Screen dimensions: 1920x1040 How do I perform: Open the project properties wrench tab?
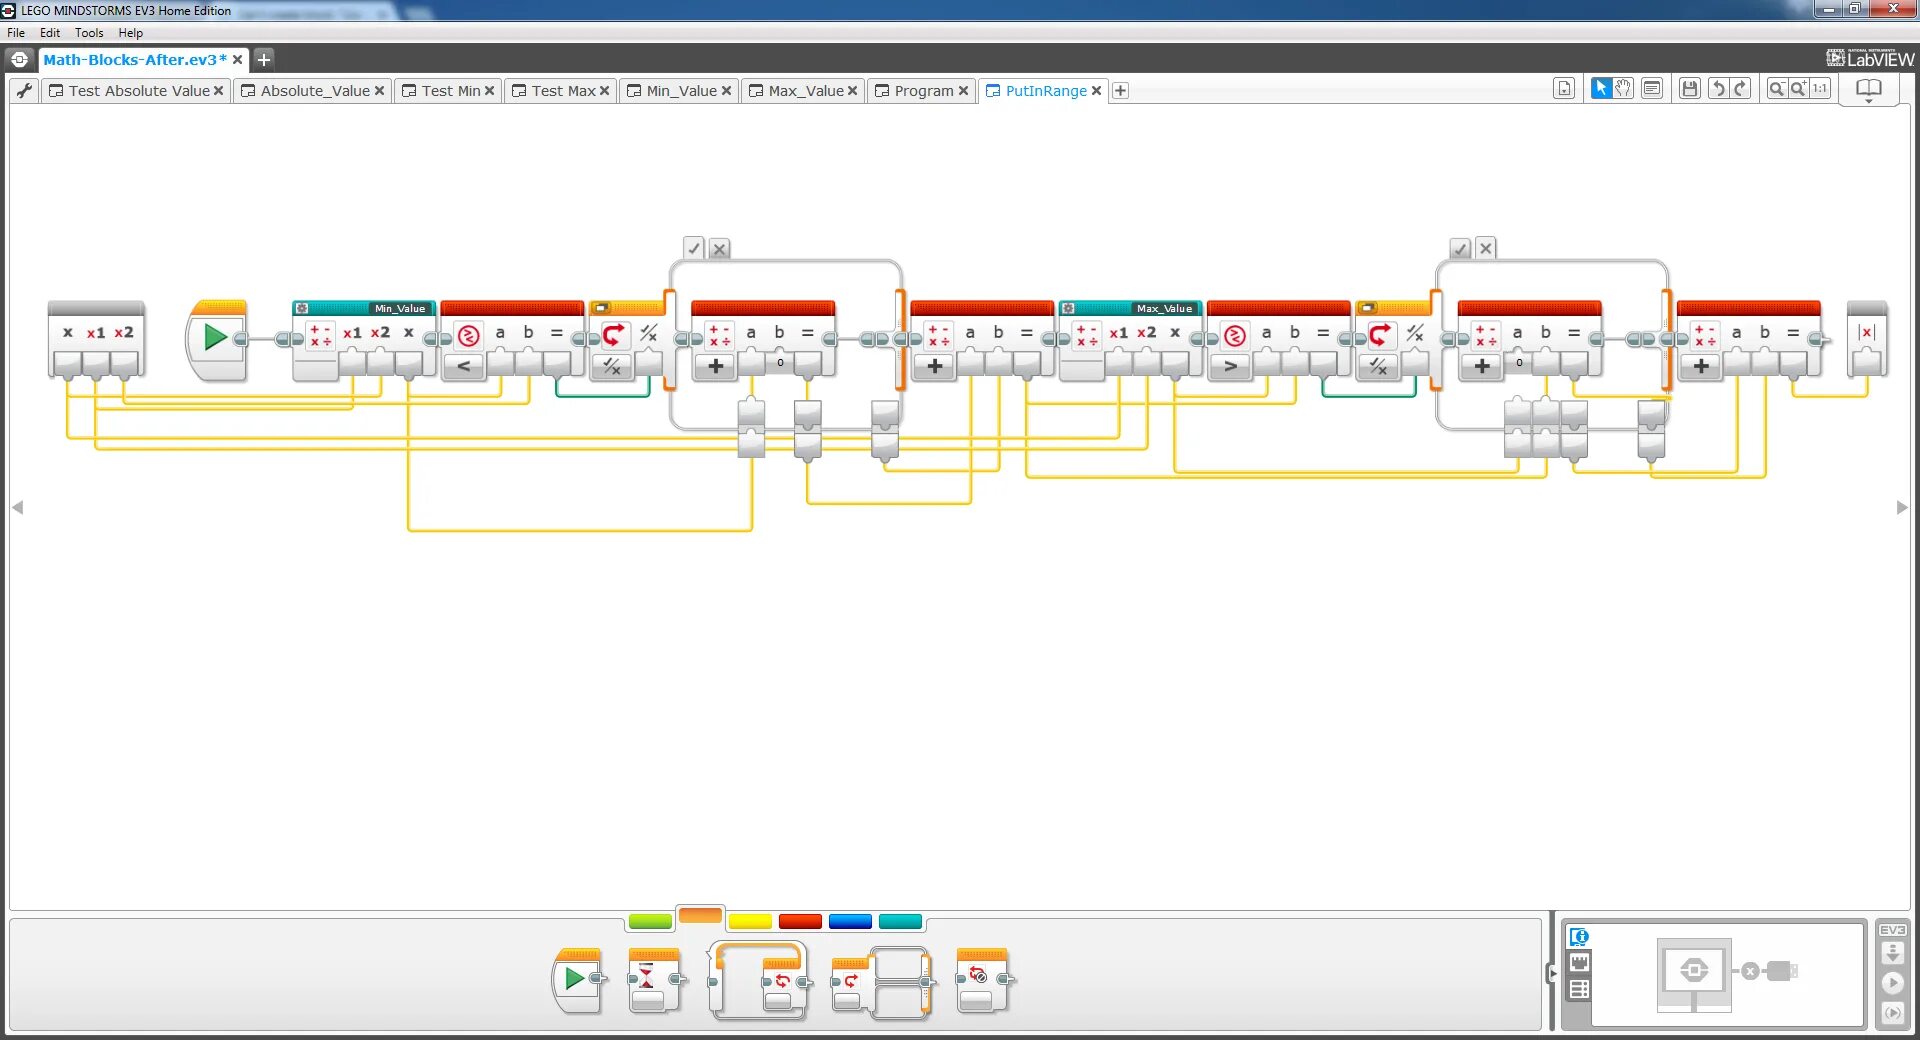[x=24, y=90]
